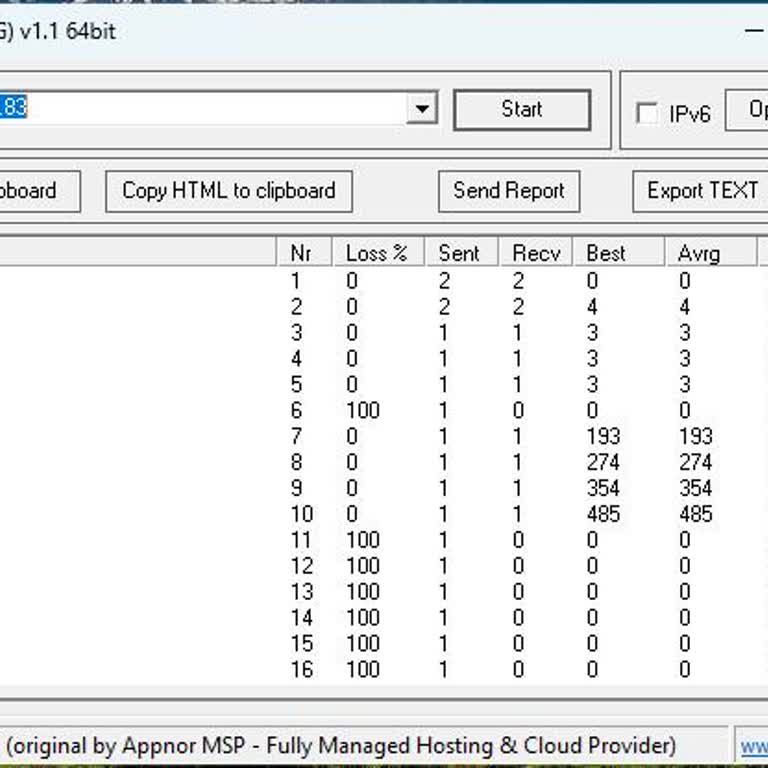This screenshot has width=768, height=768.
Task: Select hop number 11 in Nr column
Action: 301,540
